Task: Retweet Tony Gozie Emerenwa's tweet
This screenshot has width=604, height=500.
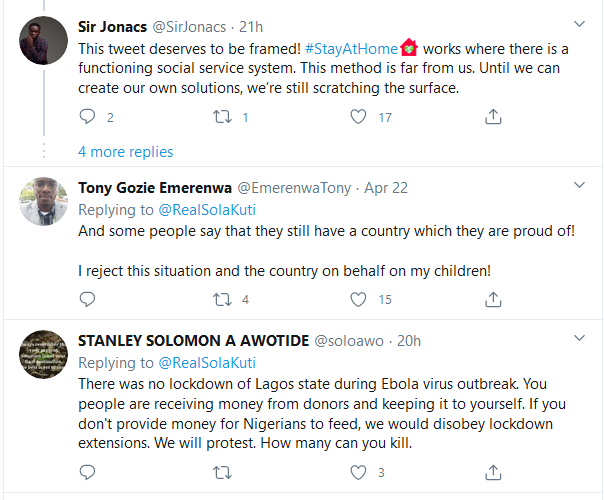Action: tap(224, 299)
